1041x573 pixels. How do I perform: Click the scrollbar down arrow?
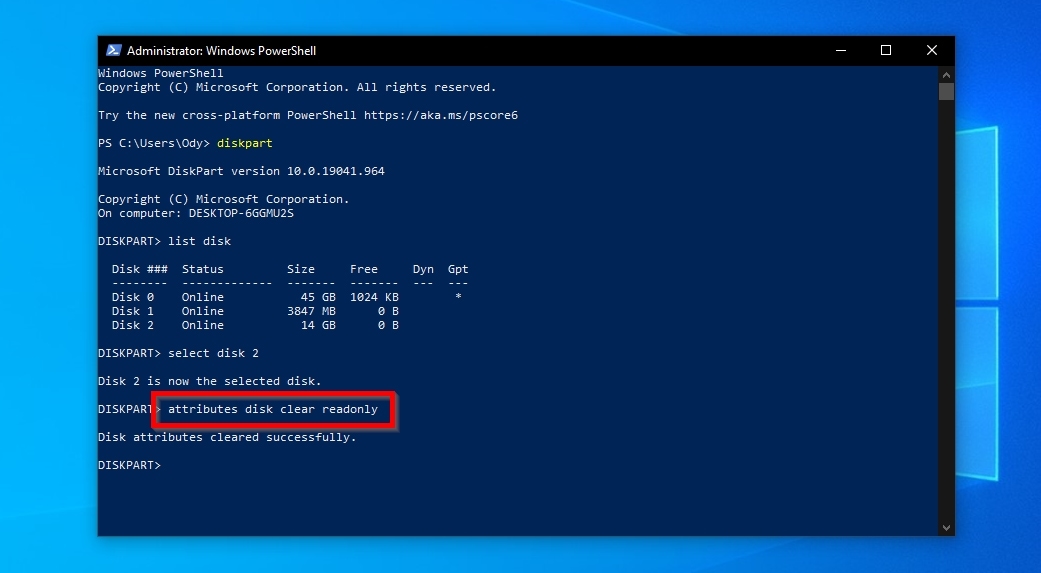pos(946,528)
